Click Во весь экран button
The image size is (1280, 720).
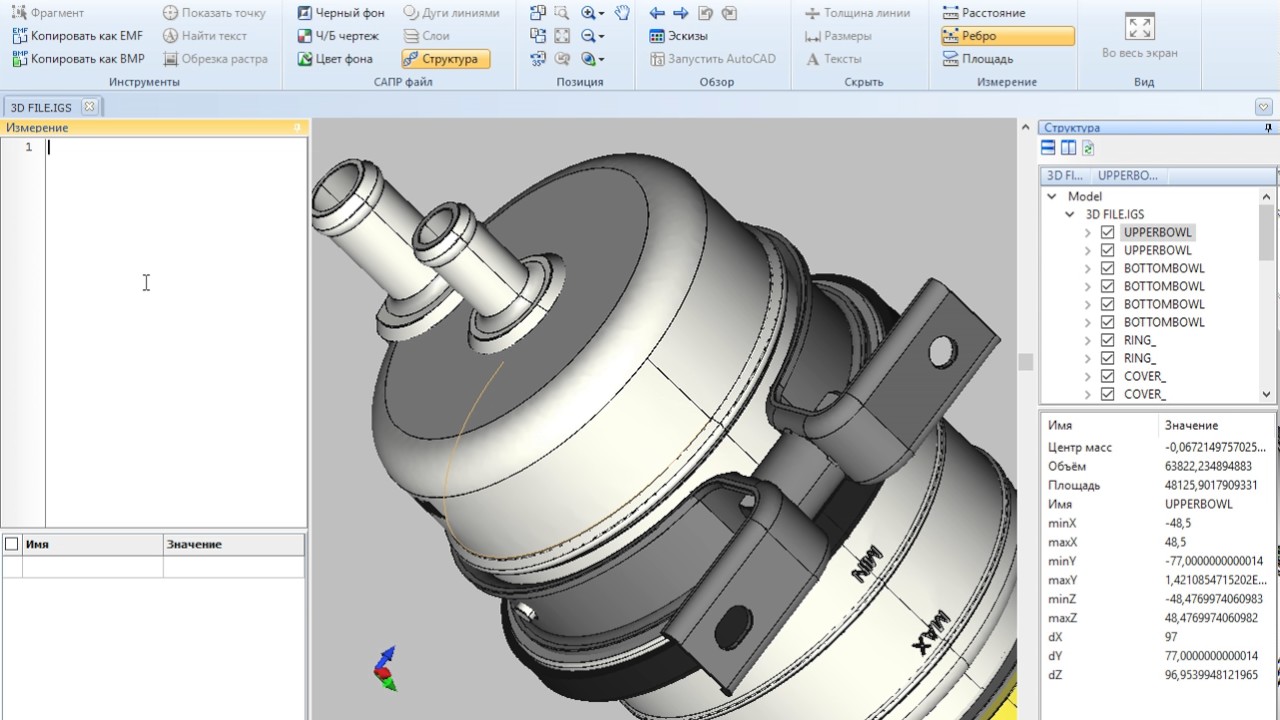[1139, 36]
